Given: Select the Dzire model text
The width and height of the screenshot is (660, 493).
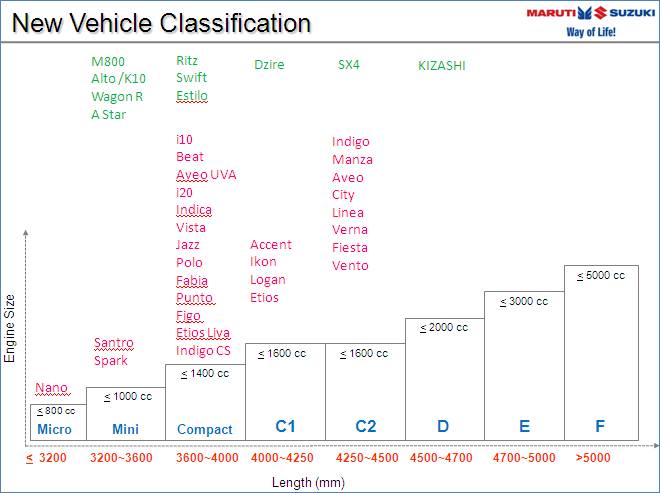Looking at the screenshot, I should tap(269, 65).
